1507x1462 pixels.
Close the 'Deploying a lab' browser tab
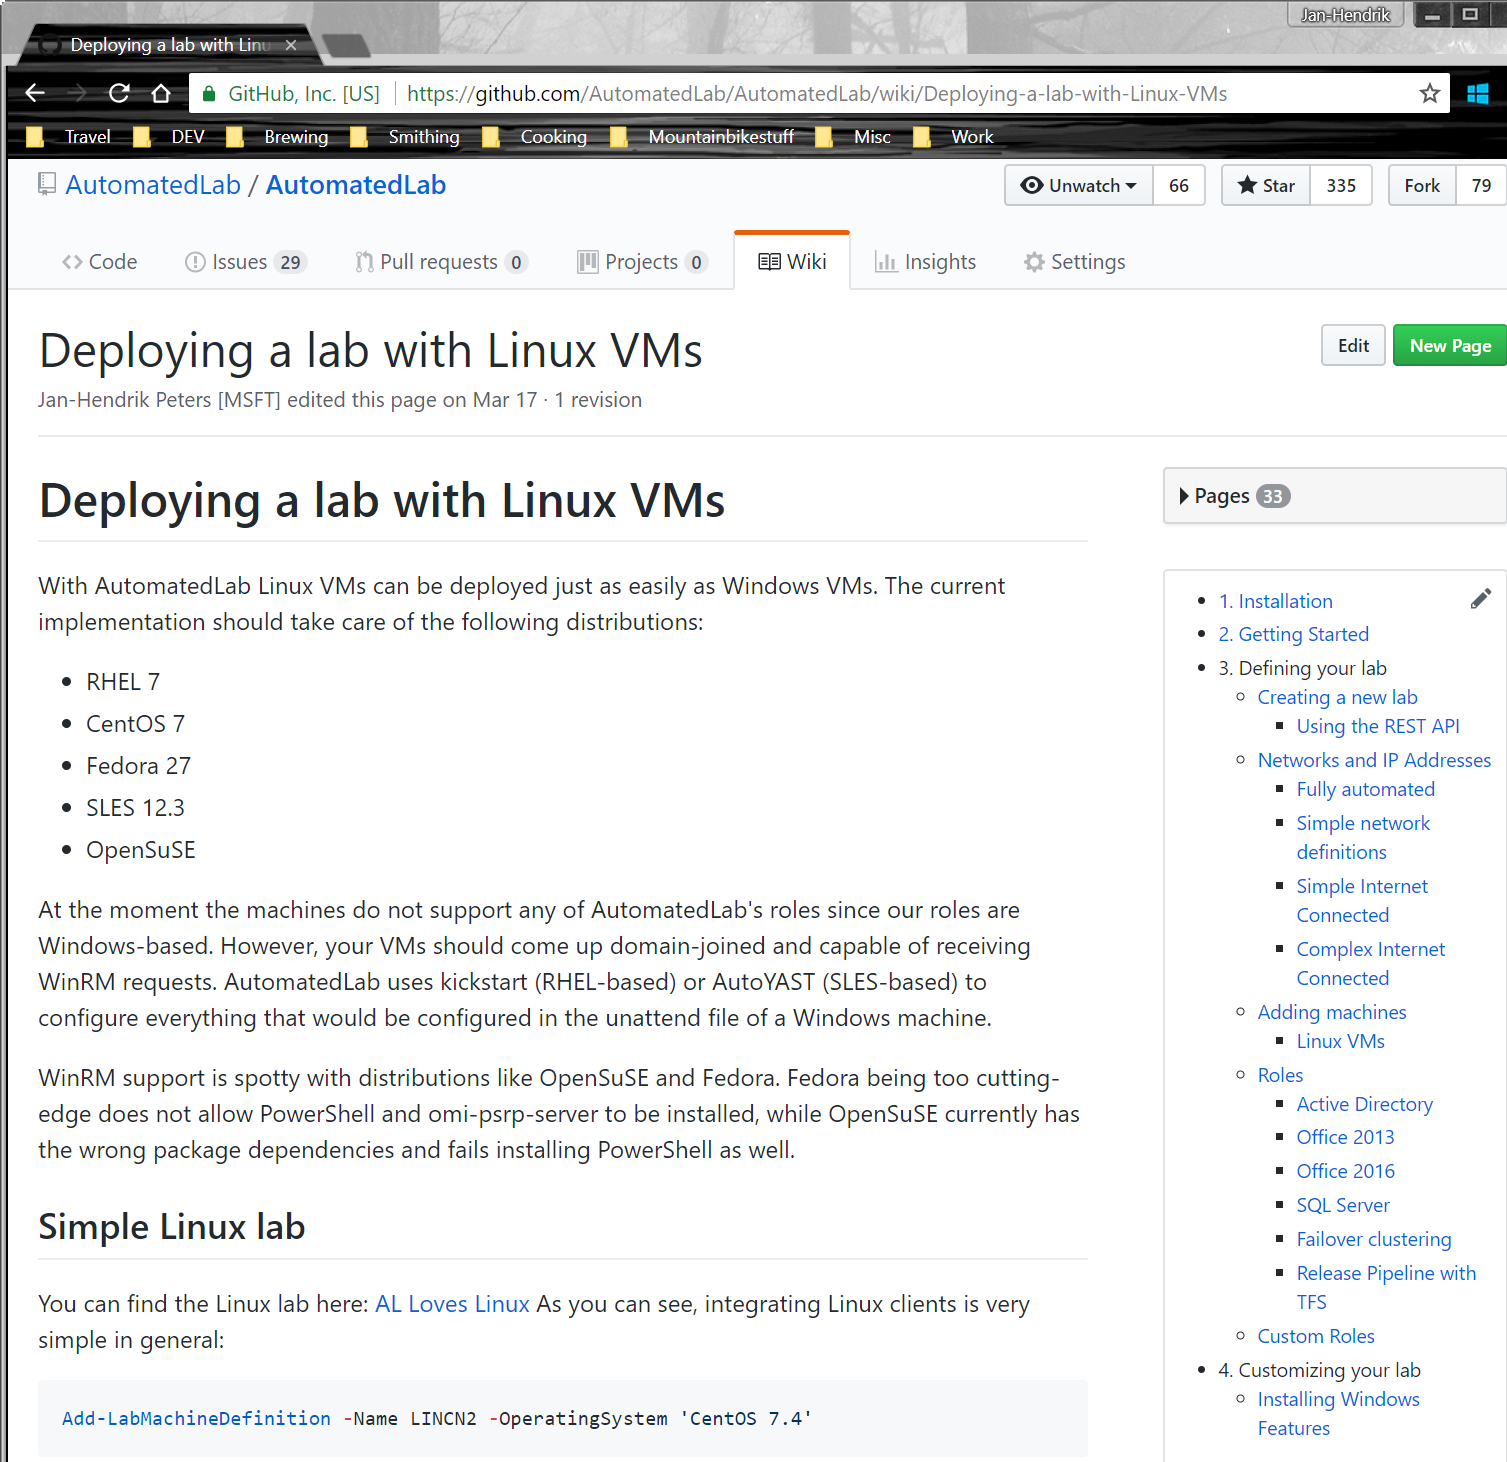click(291, 45)
